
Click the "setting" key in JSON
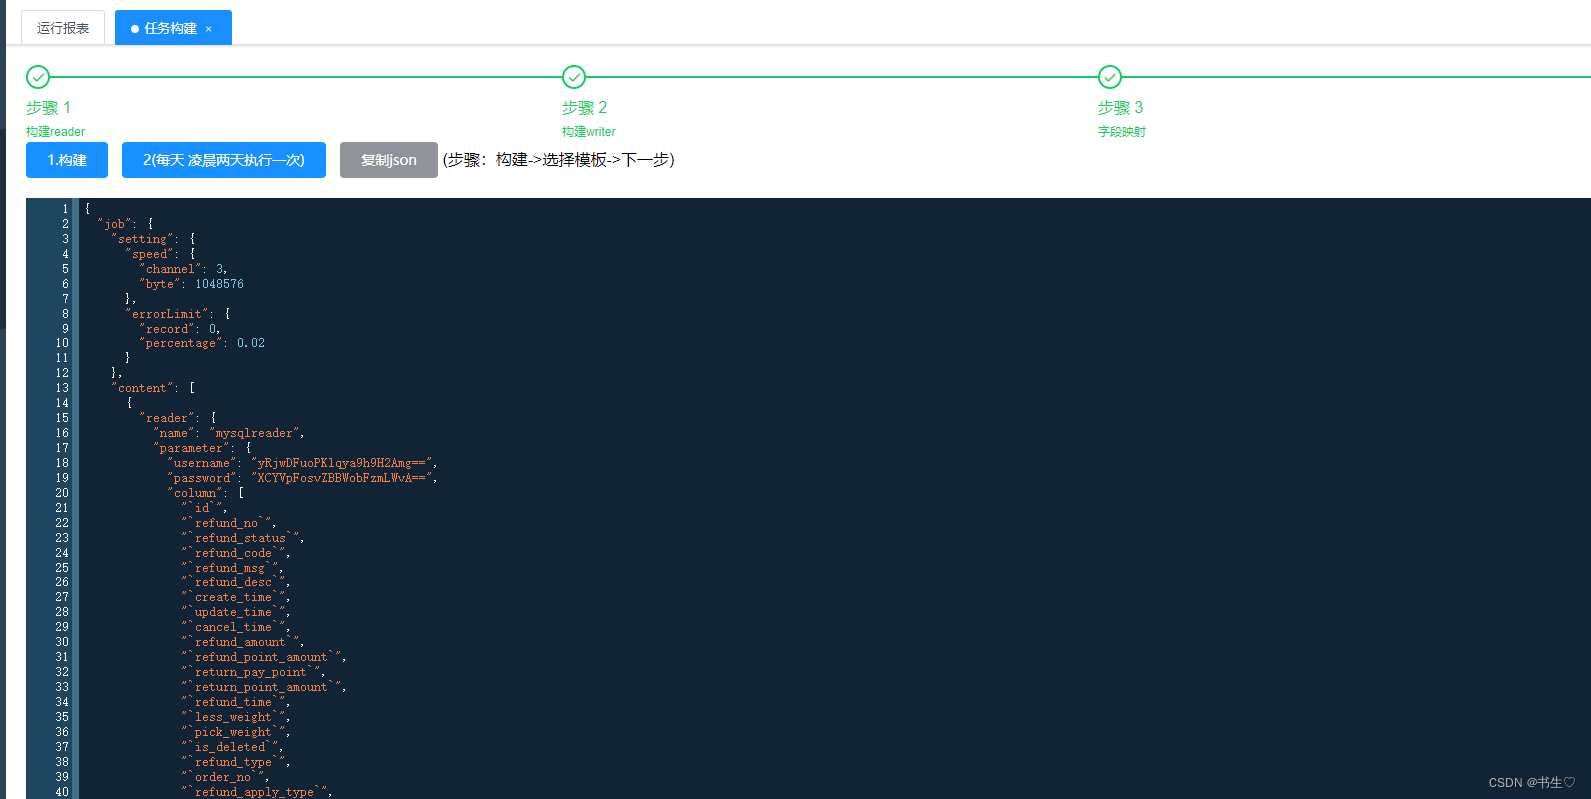point(143,239)
